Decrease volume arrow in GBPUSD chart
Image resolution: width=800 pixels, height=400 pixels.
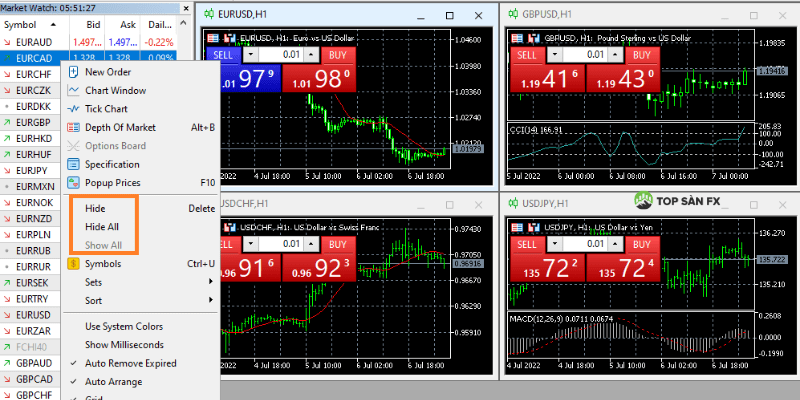click(556, 55)
